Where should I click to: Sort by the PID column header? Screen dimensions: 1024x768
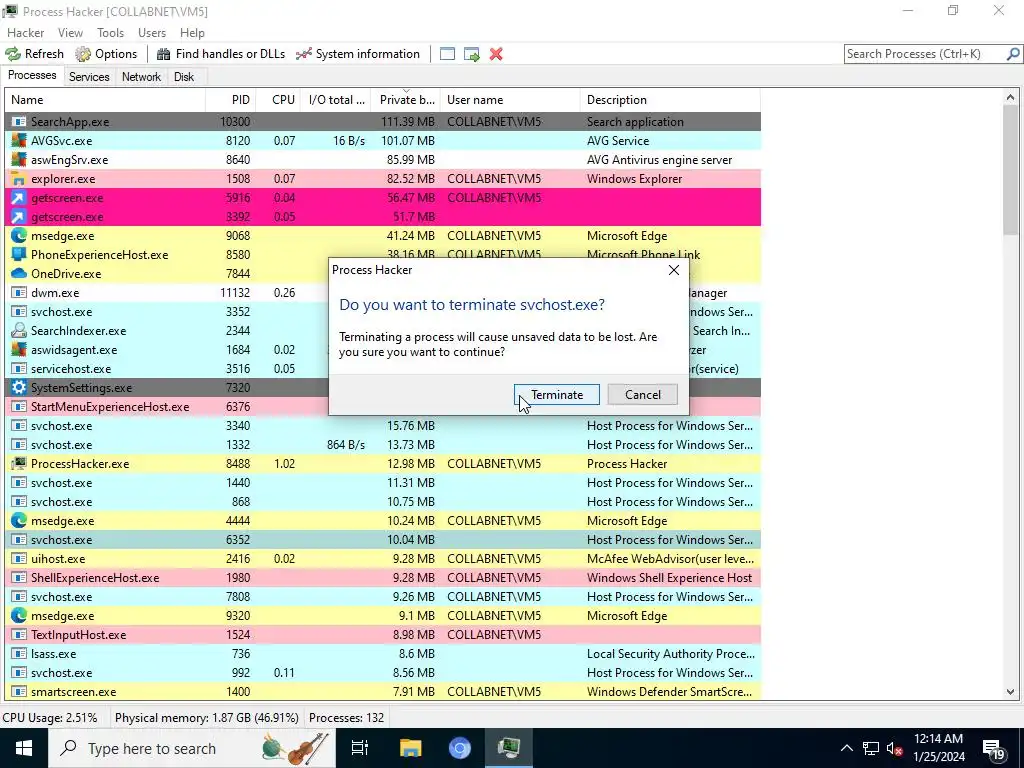(x=230, y=100)
